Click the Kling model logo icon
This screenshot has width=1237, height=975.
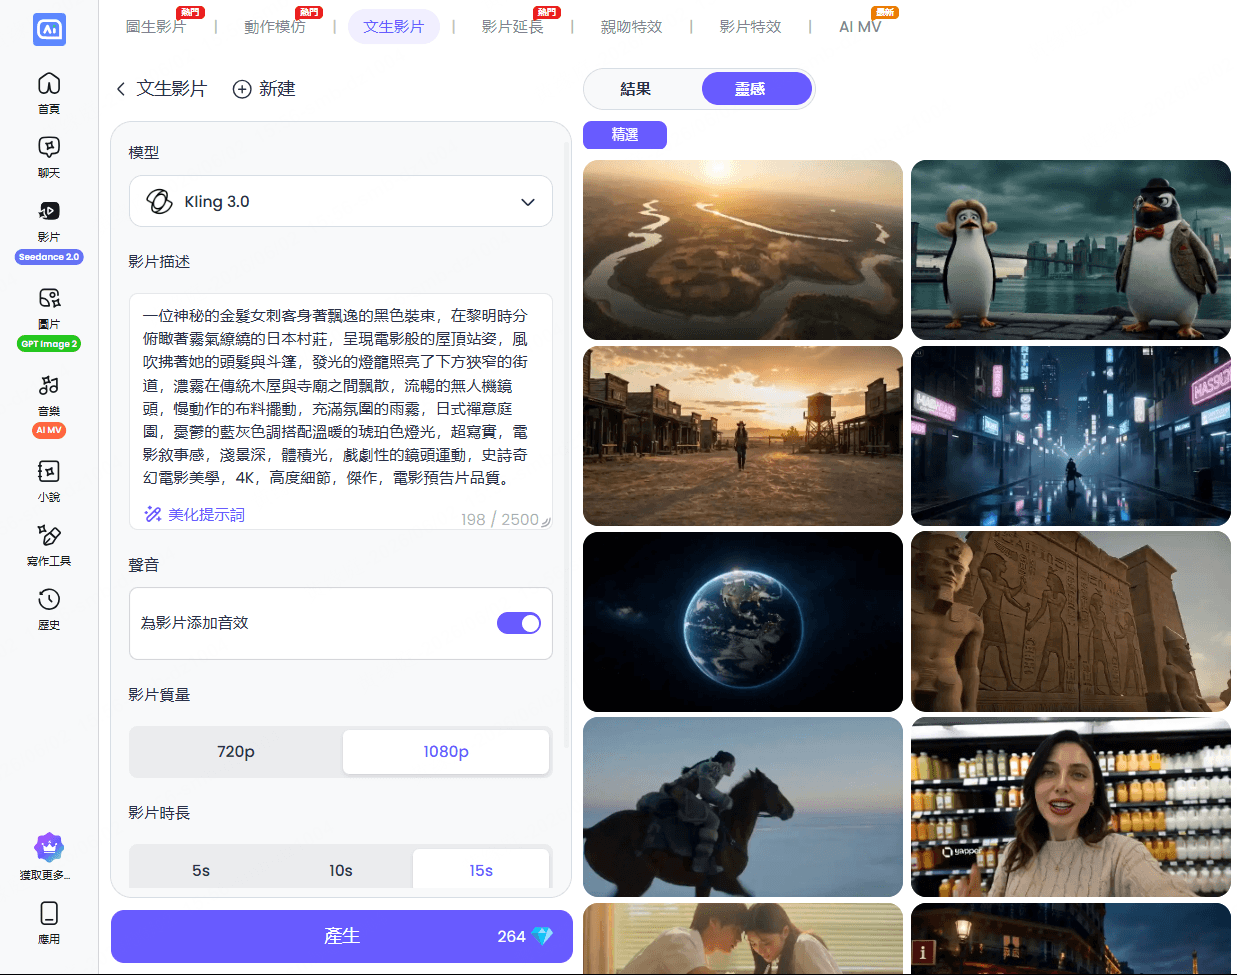(x=159, y=201)
